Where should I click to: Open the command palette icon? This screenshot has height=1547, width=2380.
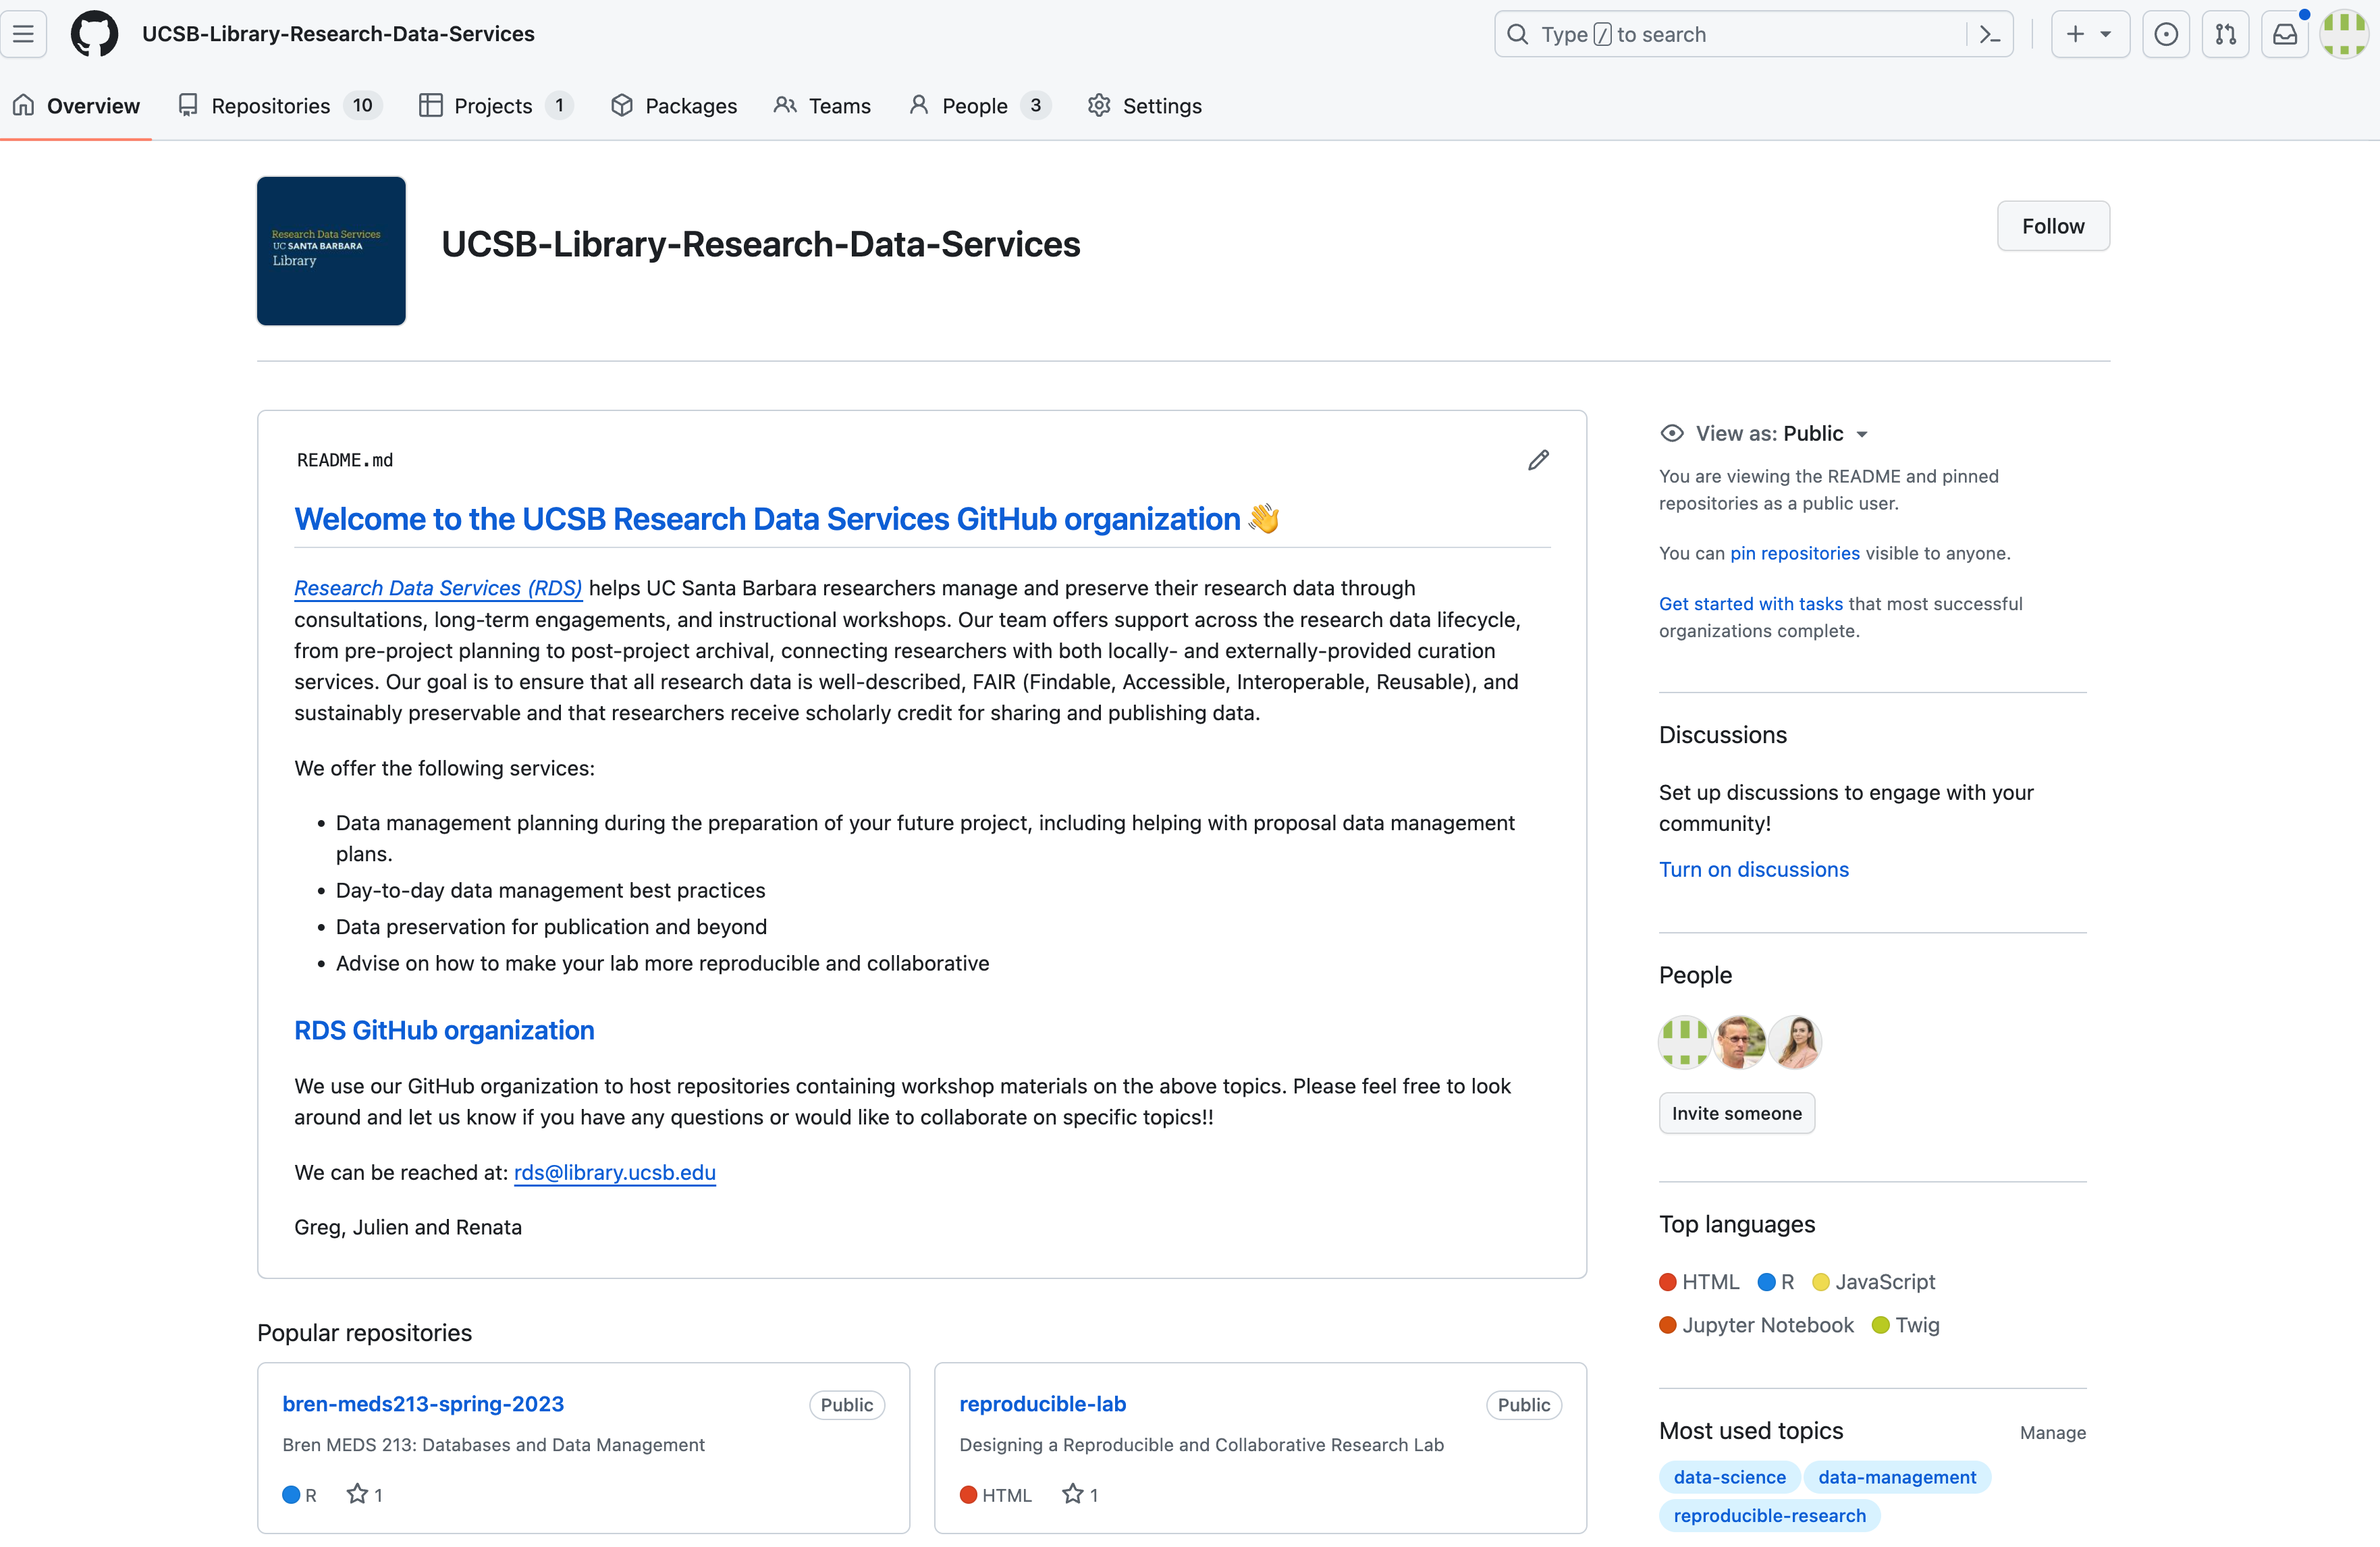pyautogui.click(x=1989, y=34)
